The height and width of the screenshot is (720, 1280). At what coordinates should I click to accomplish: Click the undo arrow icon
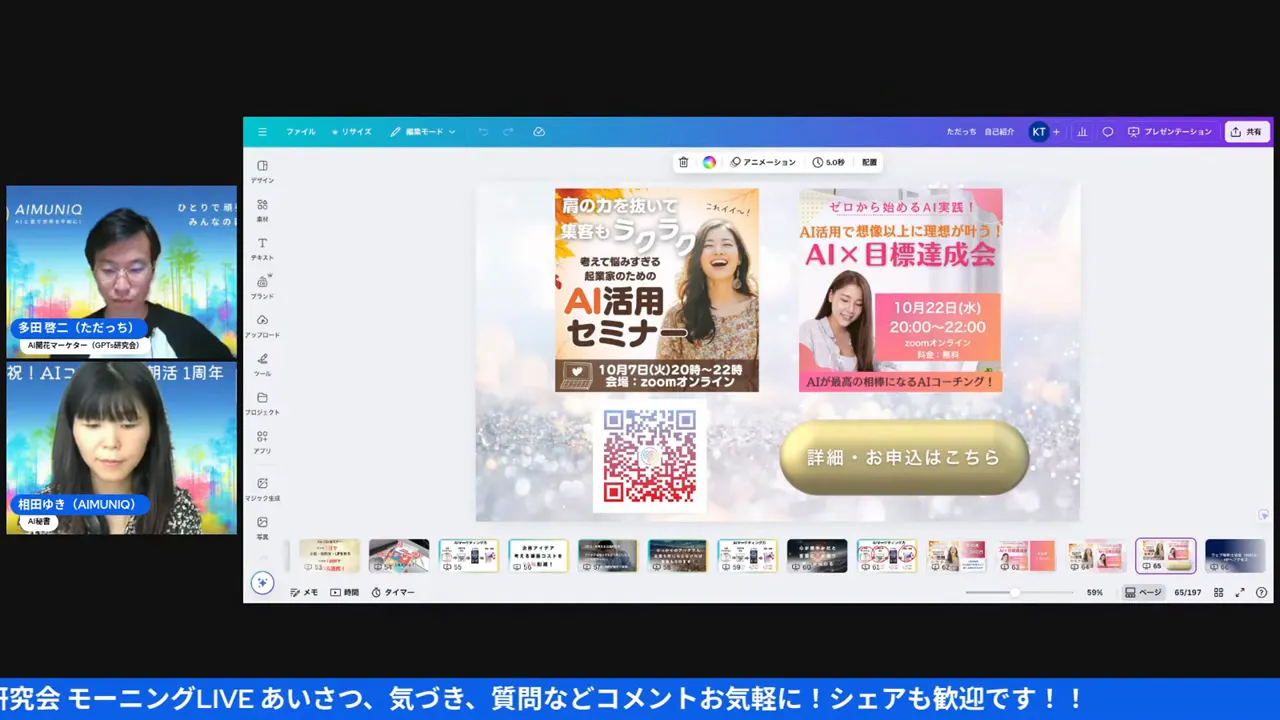point(483,132)
